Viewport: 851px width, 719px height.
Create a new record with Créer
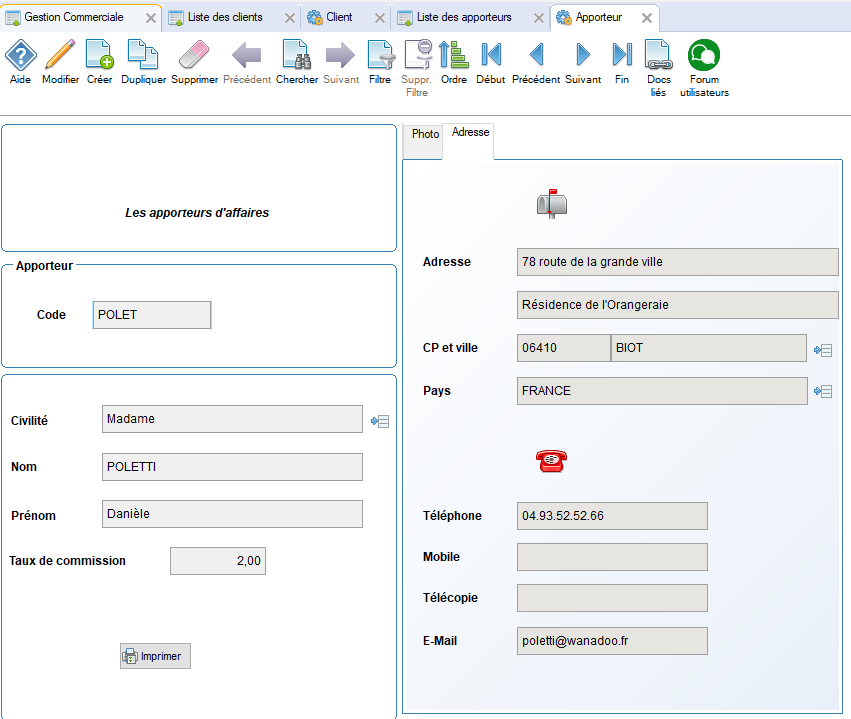pos(100,55)
